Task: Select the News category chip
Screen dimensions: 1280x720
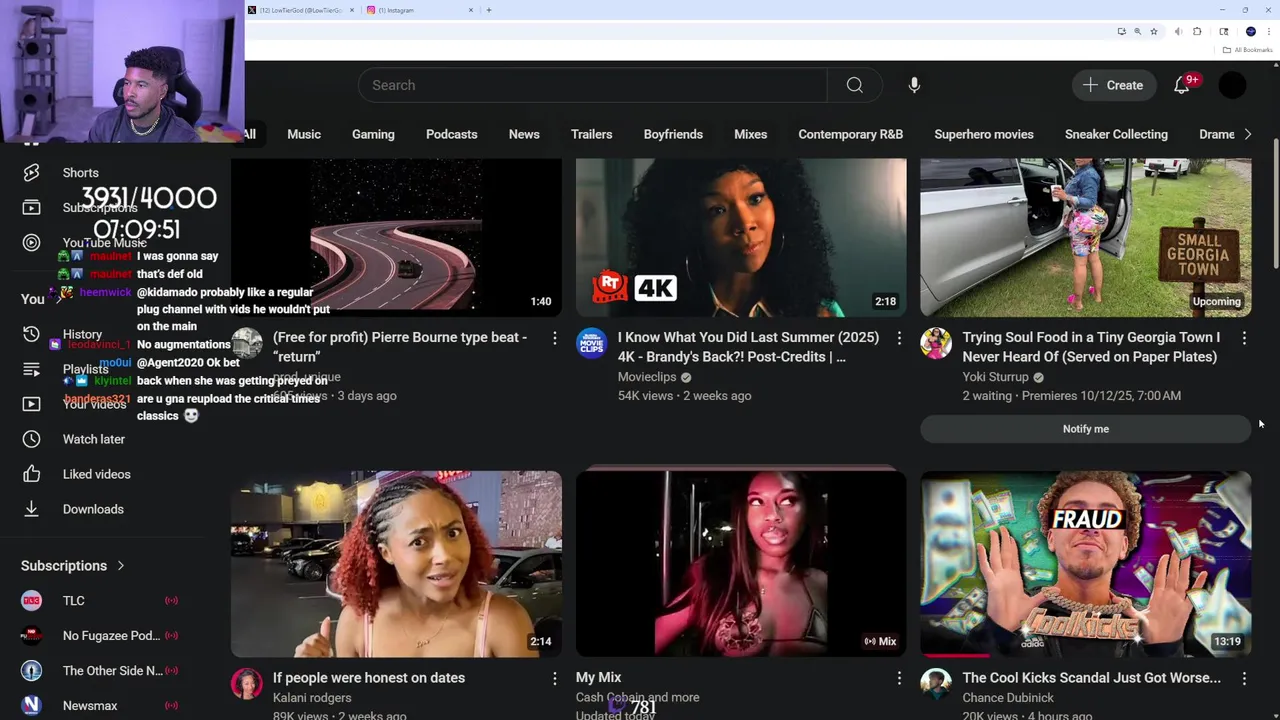Action: [524, 134]
